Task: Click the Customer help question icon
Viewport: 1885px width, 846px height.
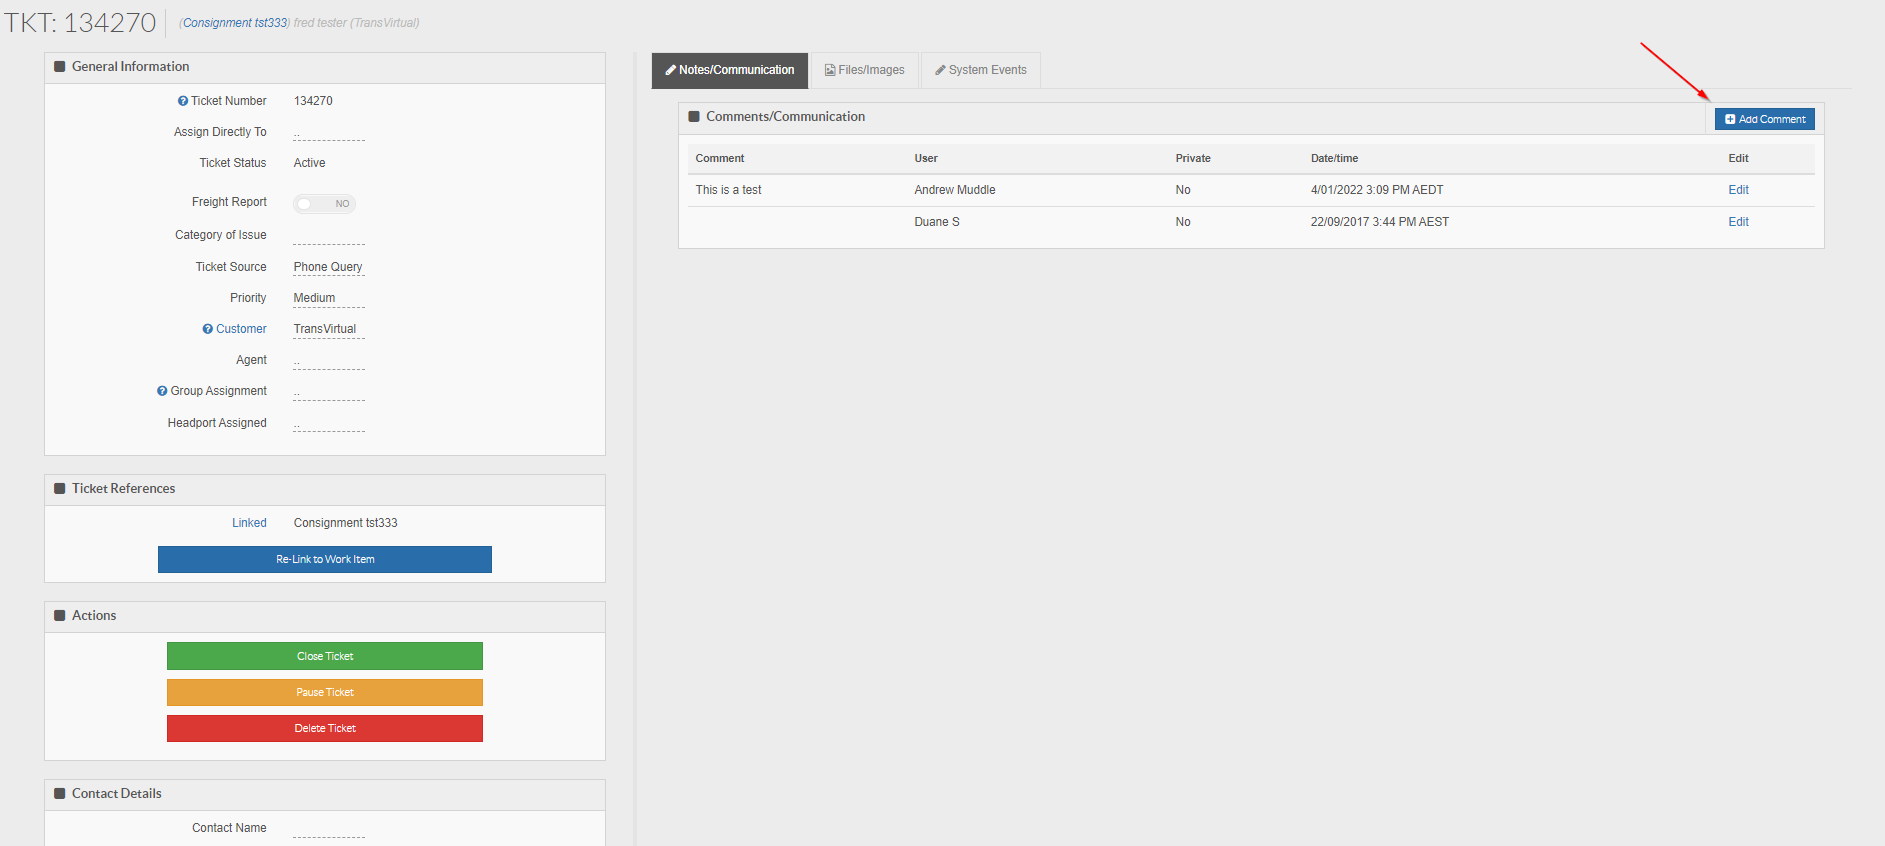Action: (x=208, y=329)
